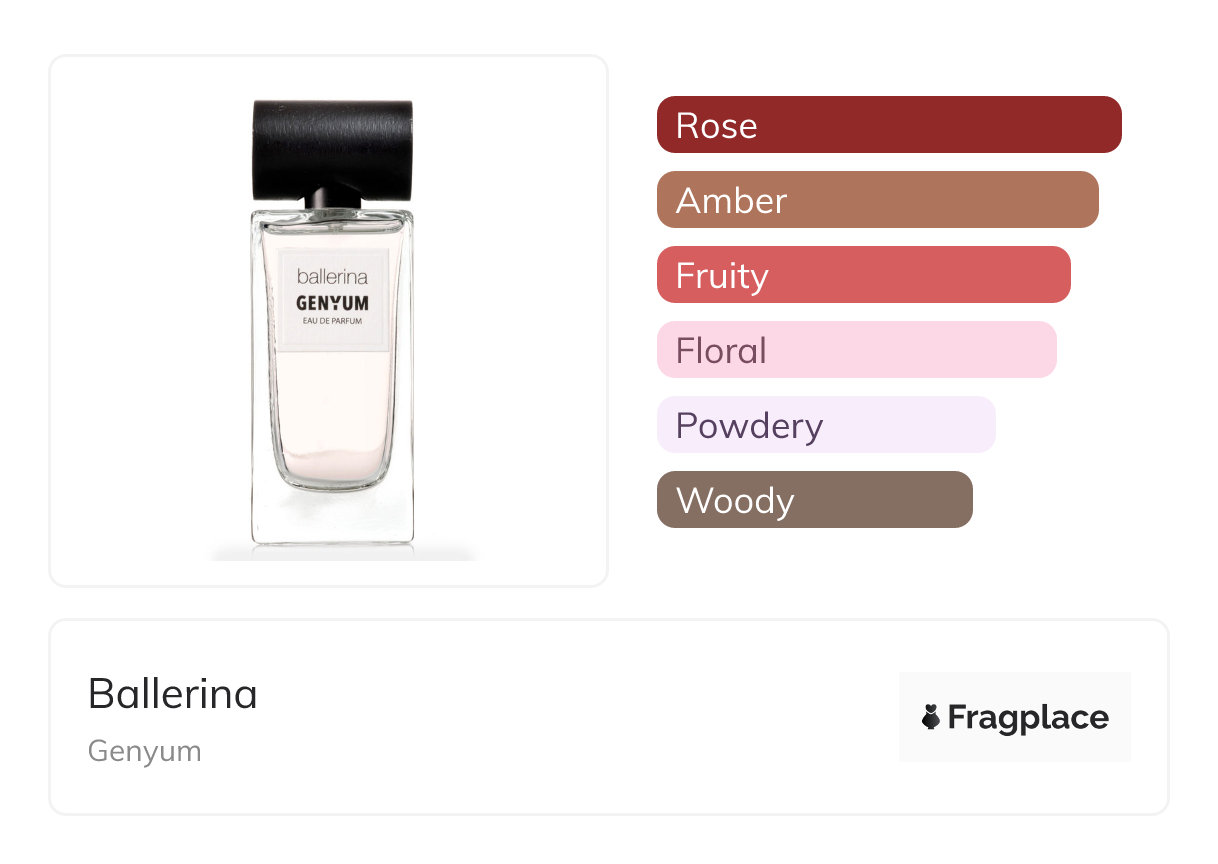The height and width of the screenshot is (864, 1218).
Task: Click the empty white space left of the bottle
Action: pyautogui.click(x=140, y=320)
